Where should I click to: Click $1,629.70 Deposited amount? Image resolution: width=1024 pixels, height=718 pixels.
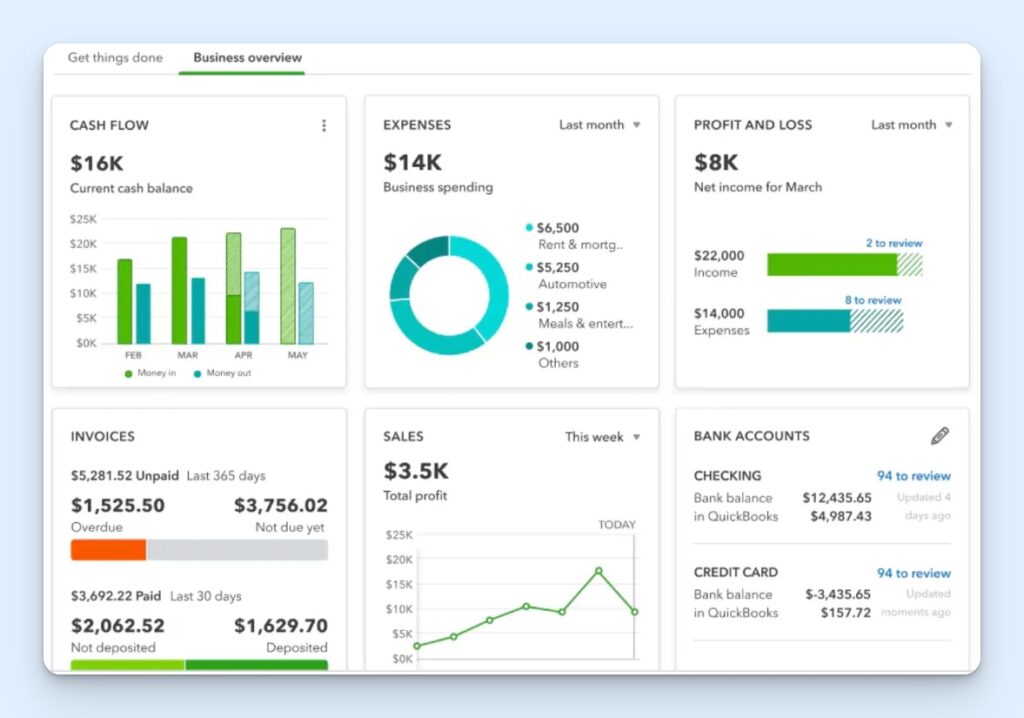point(281,626)
